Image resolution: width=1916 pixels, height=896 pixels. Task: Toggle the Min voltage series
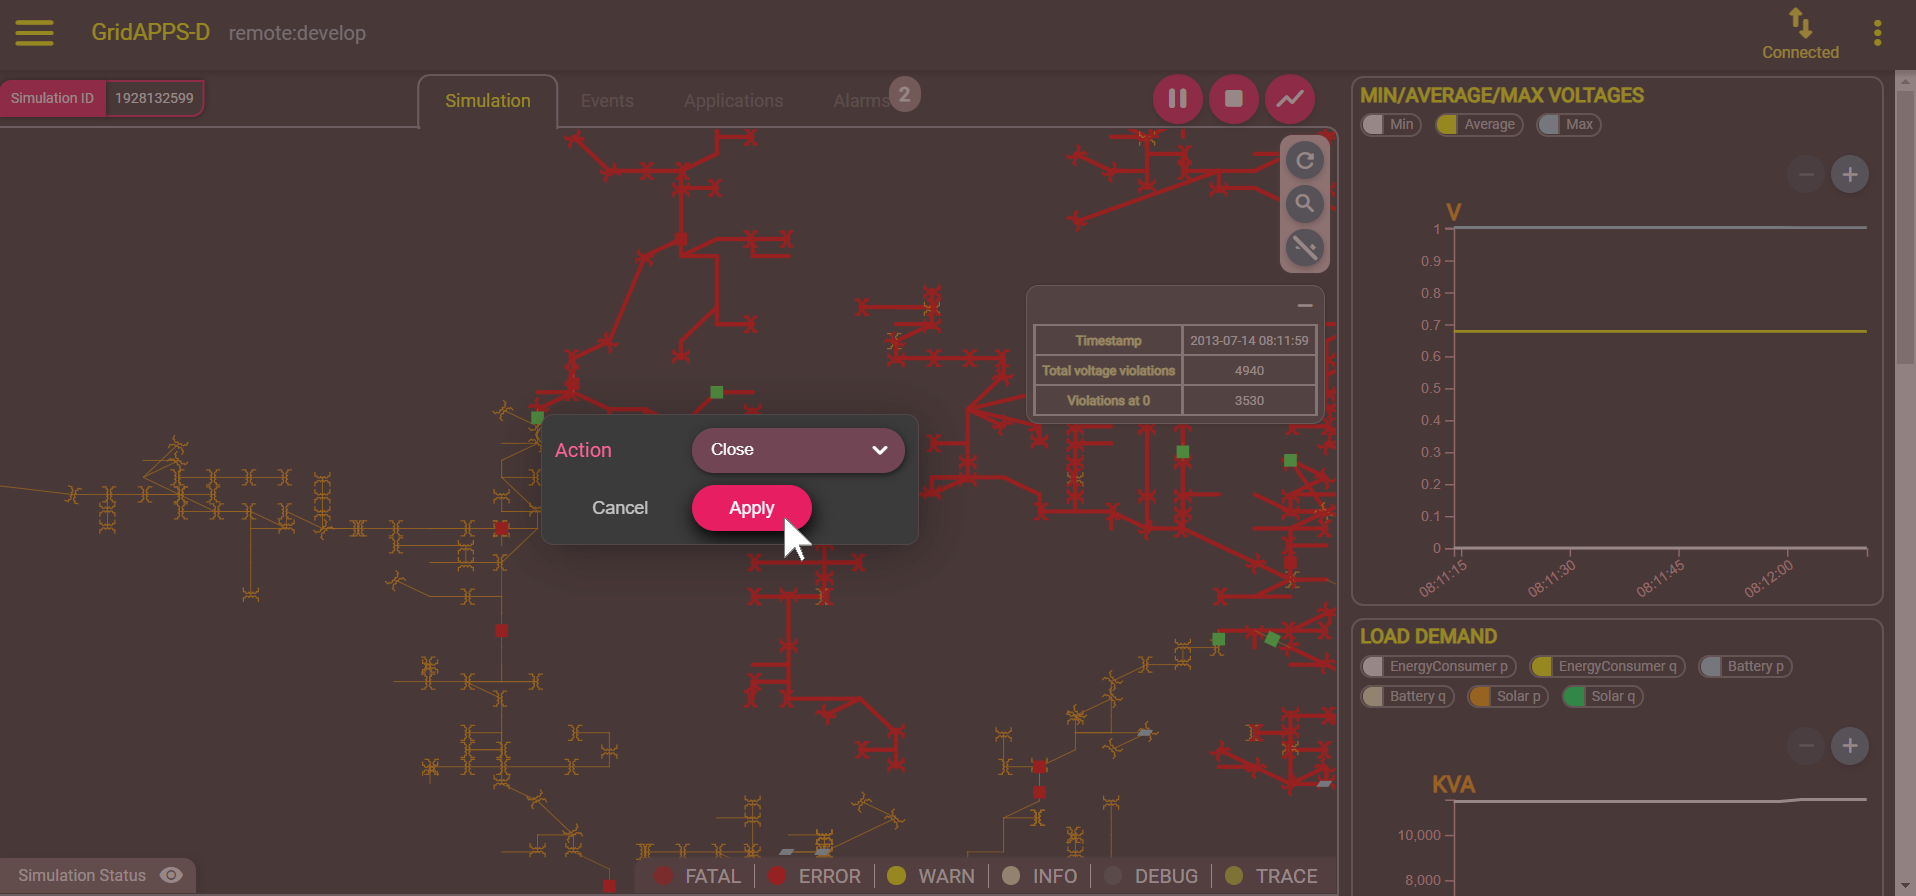coord(1391,125)
